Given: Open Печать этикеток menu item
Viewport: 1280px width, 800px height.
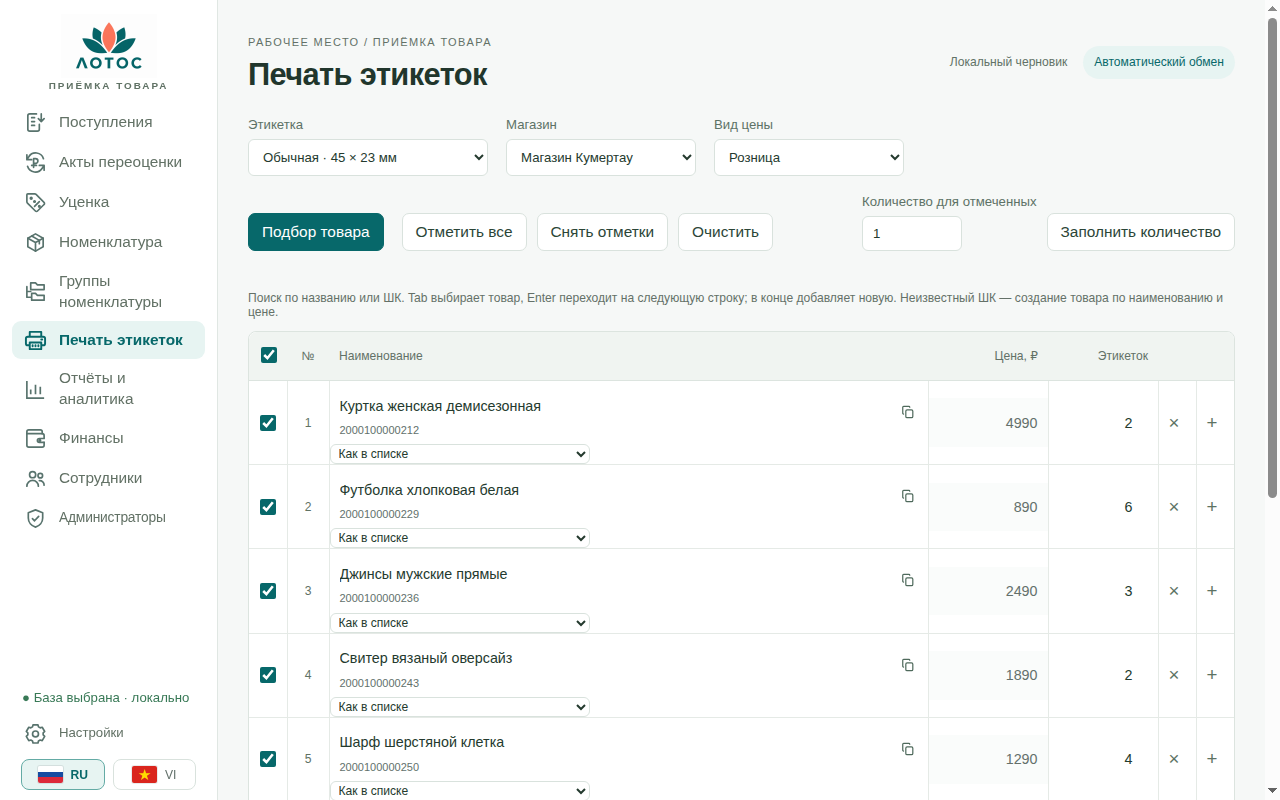Looking at the screenshot, I should click(x=108, y=340).
